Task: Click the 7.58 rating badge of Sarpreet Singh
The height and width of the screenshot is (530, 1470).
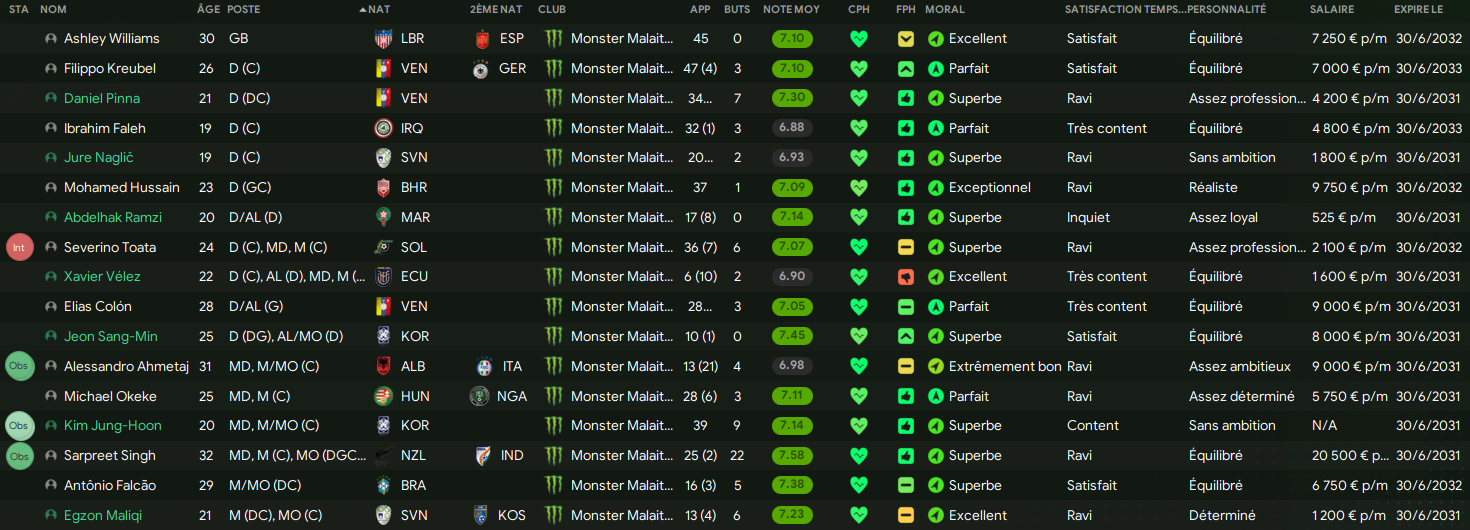Action: (x=792, y=455)
